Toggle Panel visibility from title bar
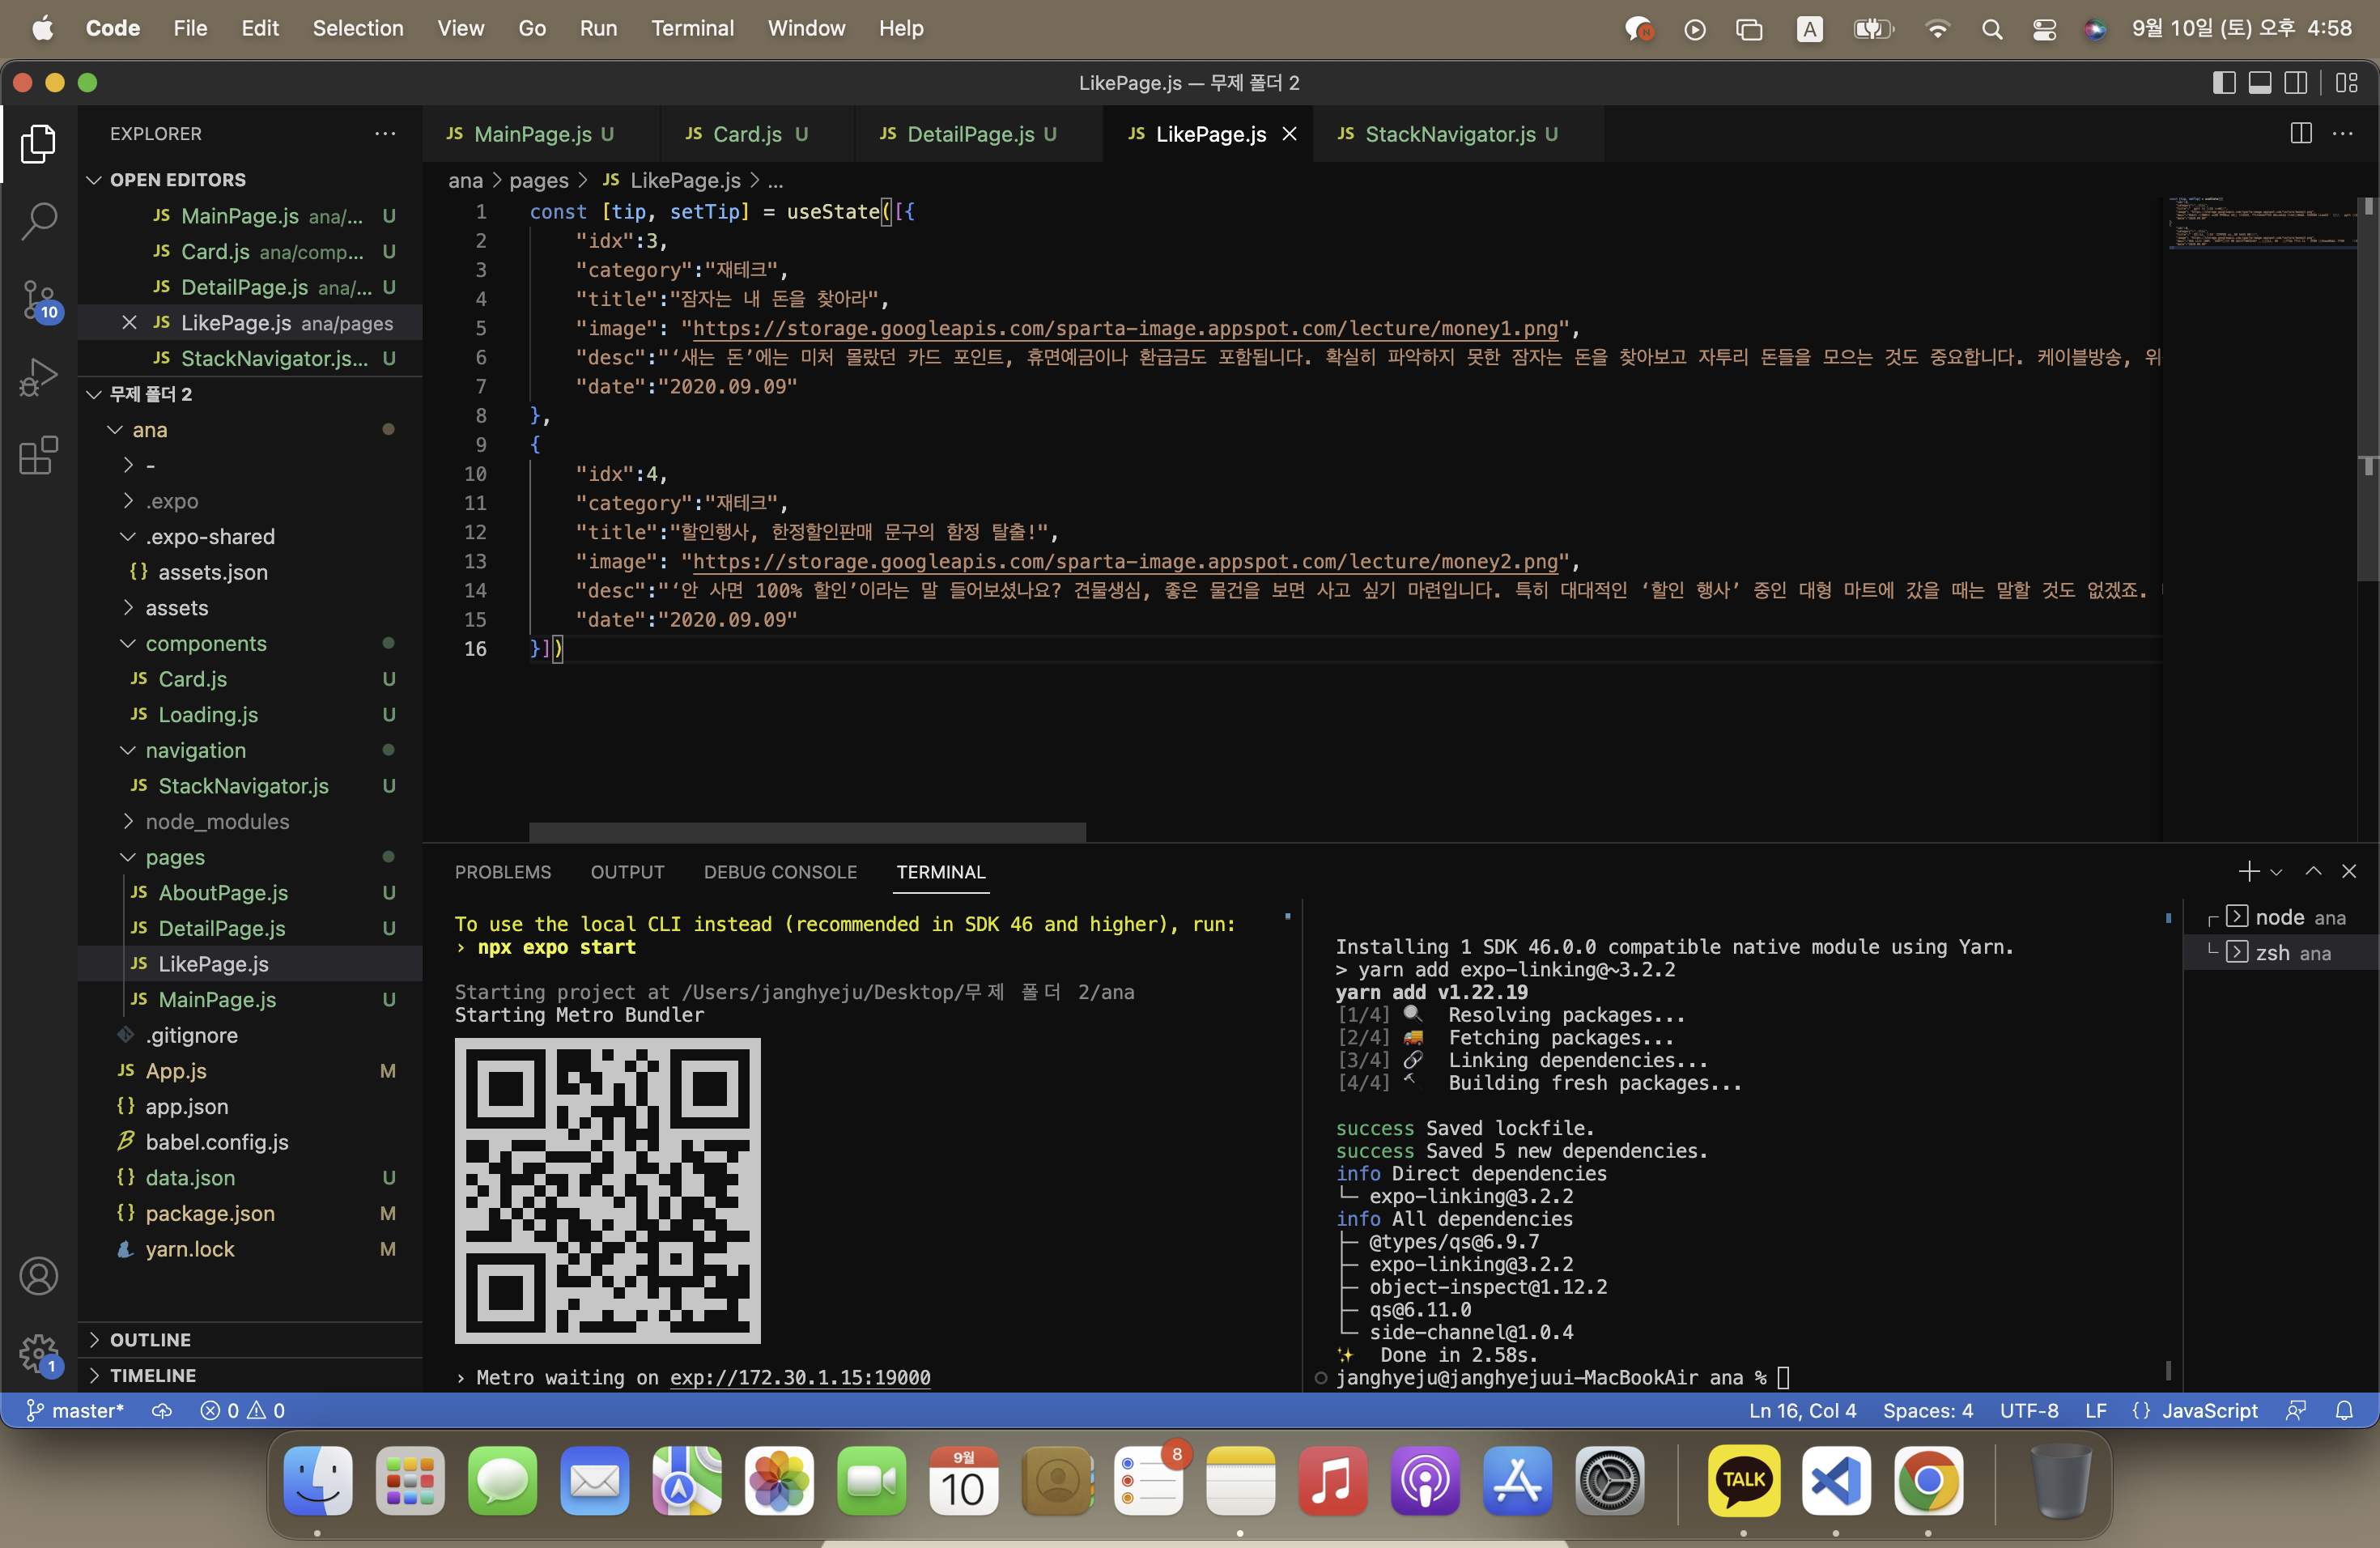Image resolution: width=2380 pixels, height=1548 pixels. [x=2259, y=83]
